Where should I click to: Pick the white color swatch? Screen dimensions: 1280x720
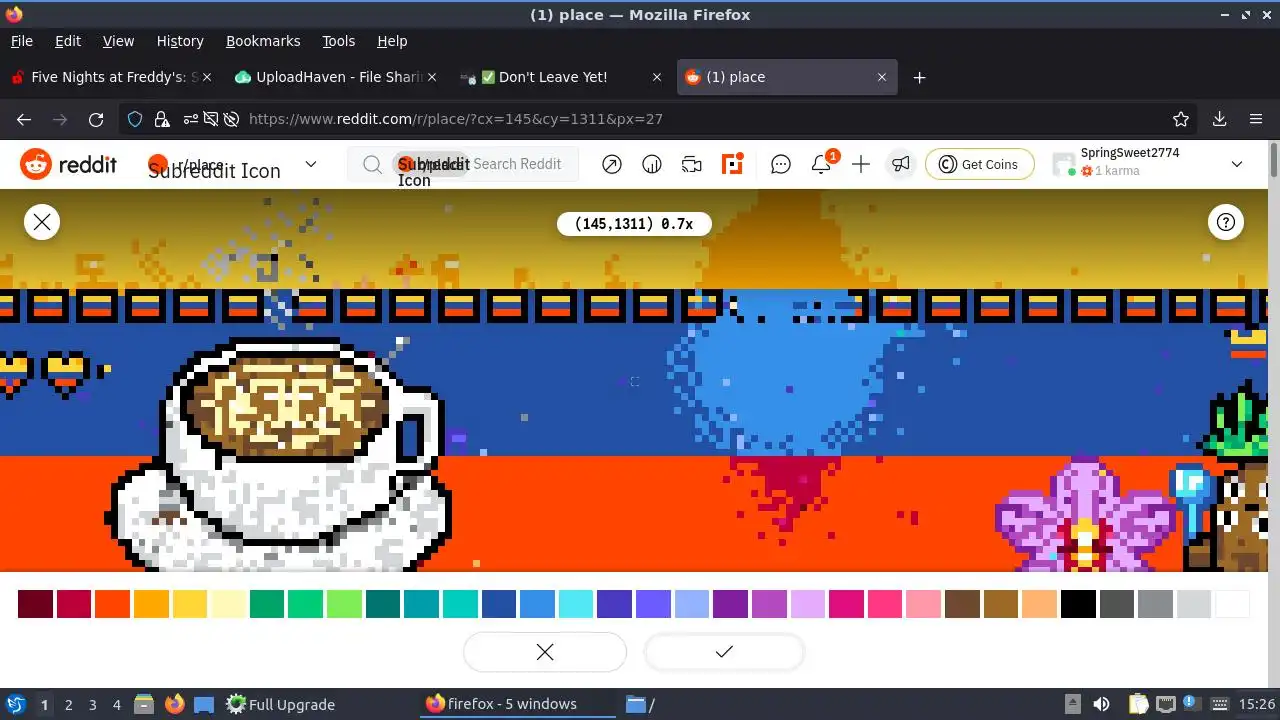coord(1233,604)
